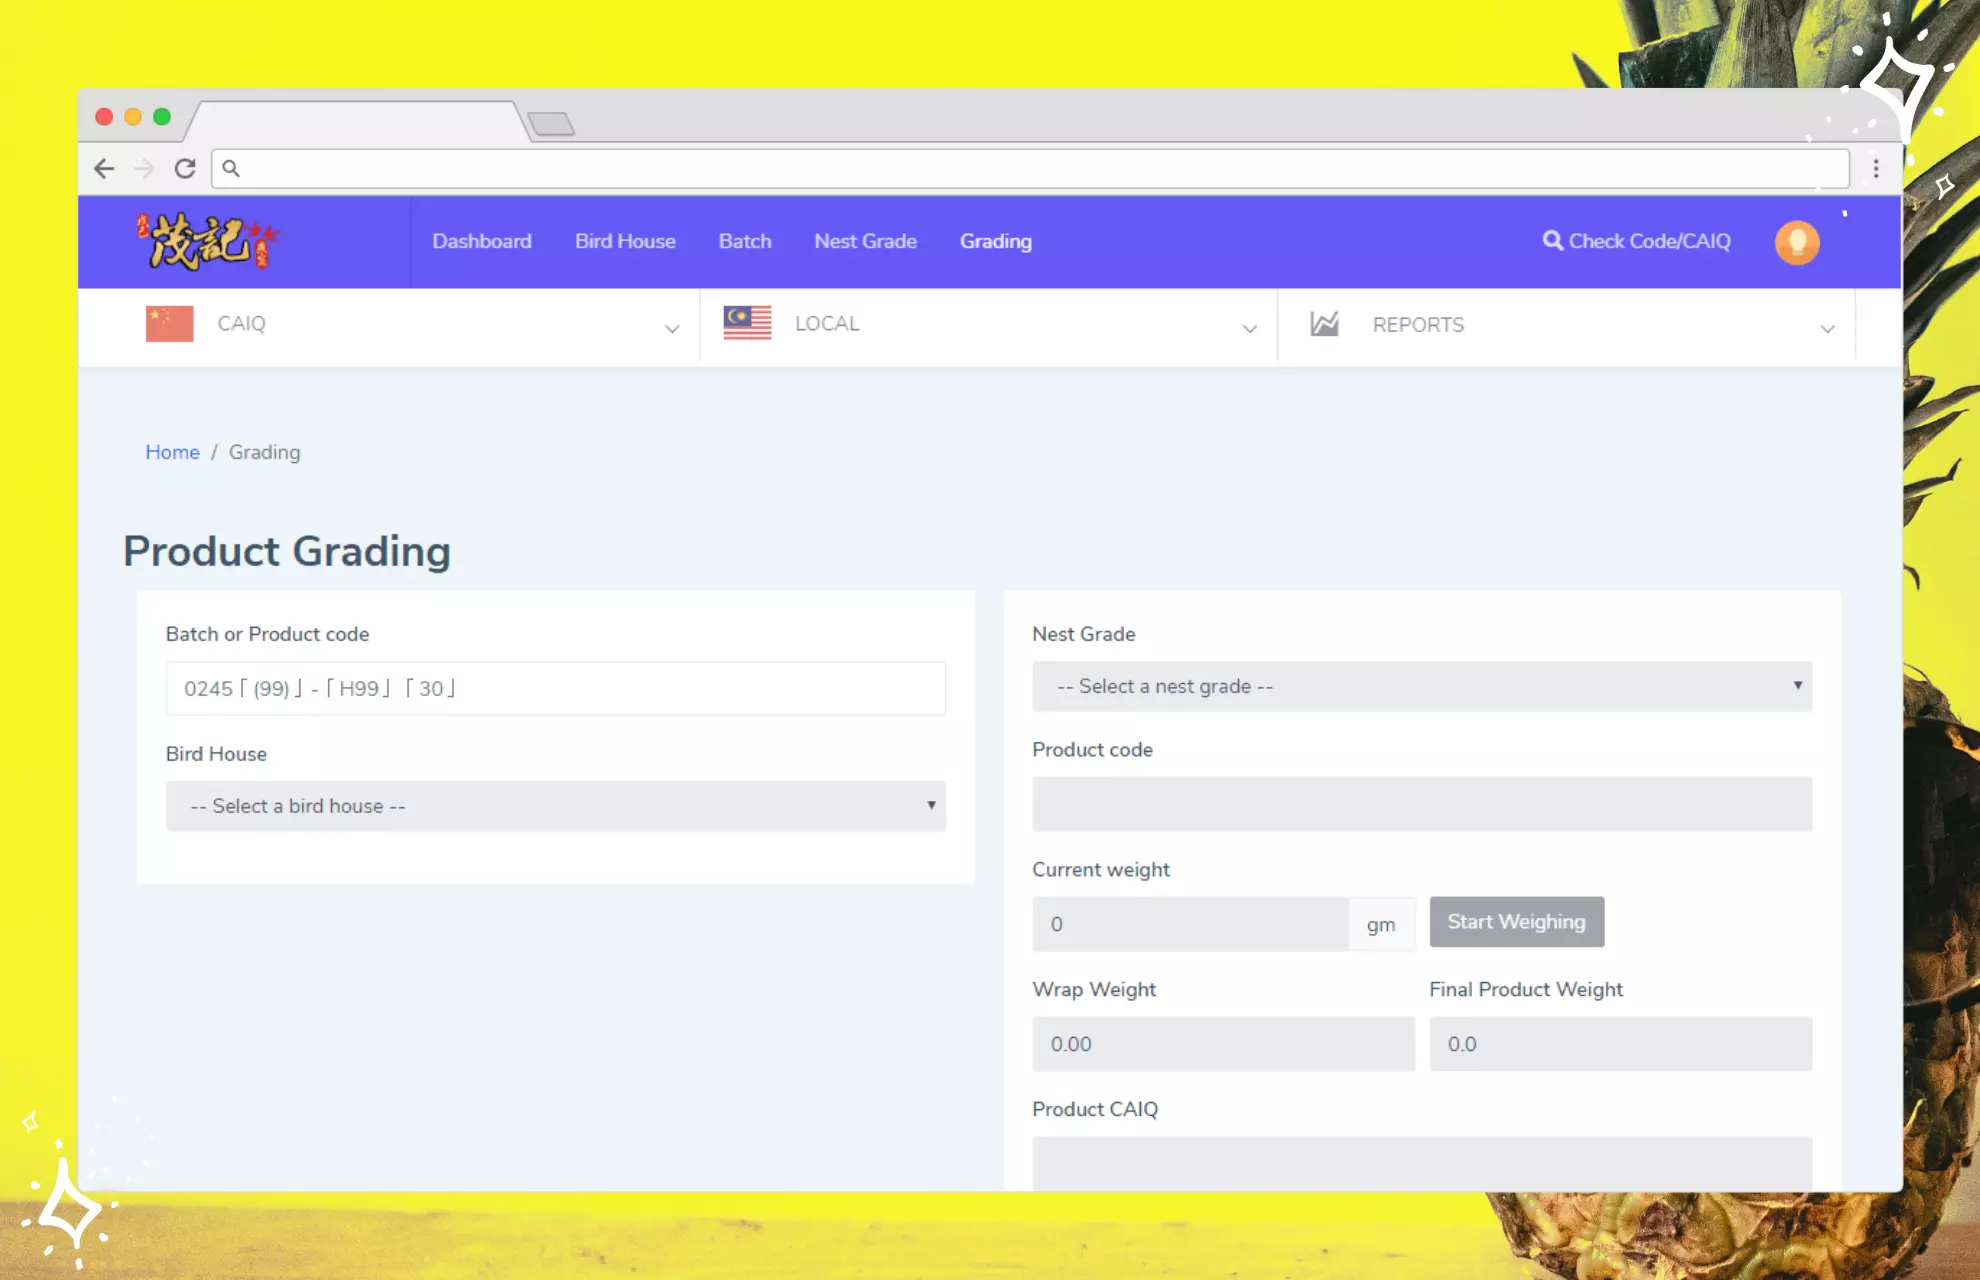Open the REPORTS dropdown chevron
The image size is (1980, 1280).
1829,328
